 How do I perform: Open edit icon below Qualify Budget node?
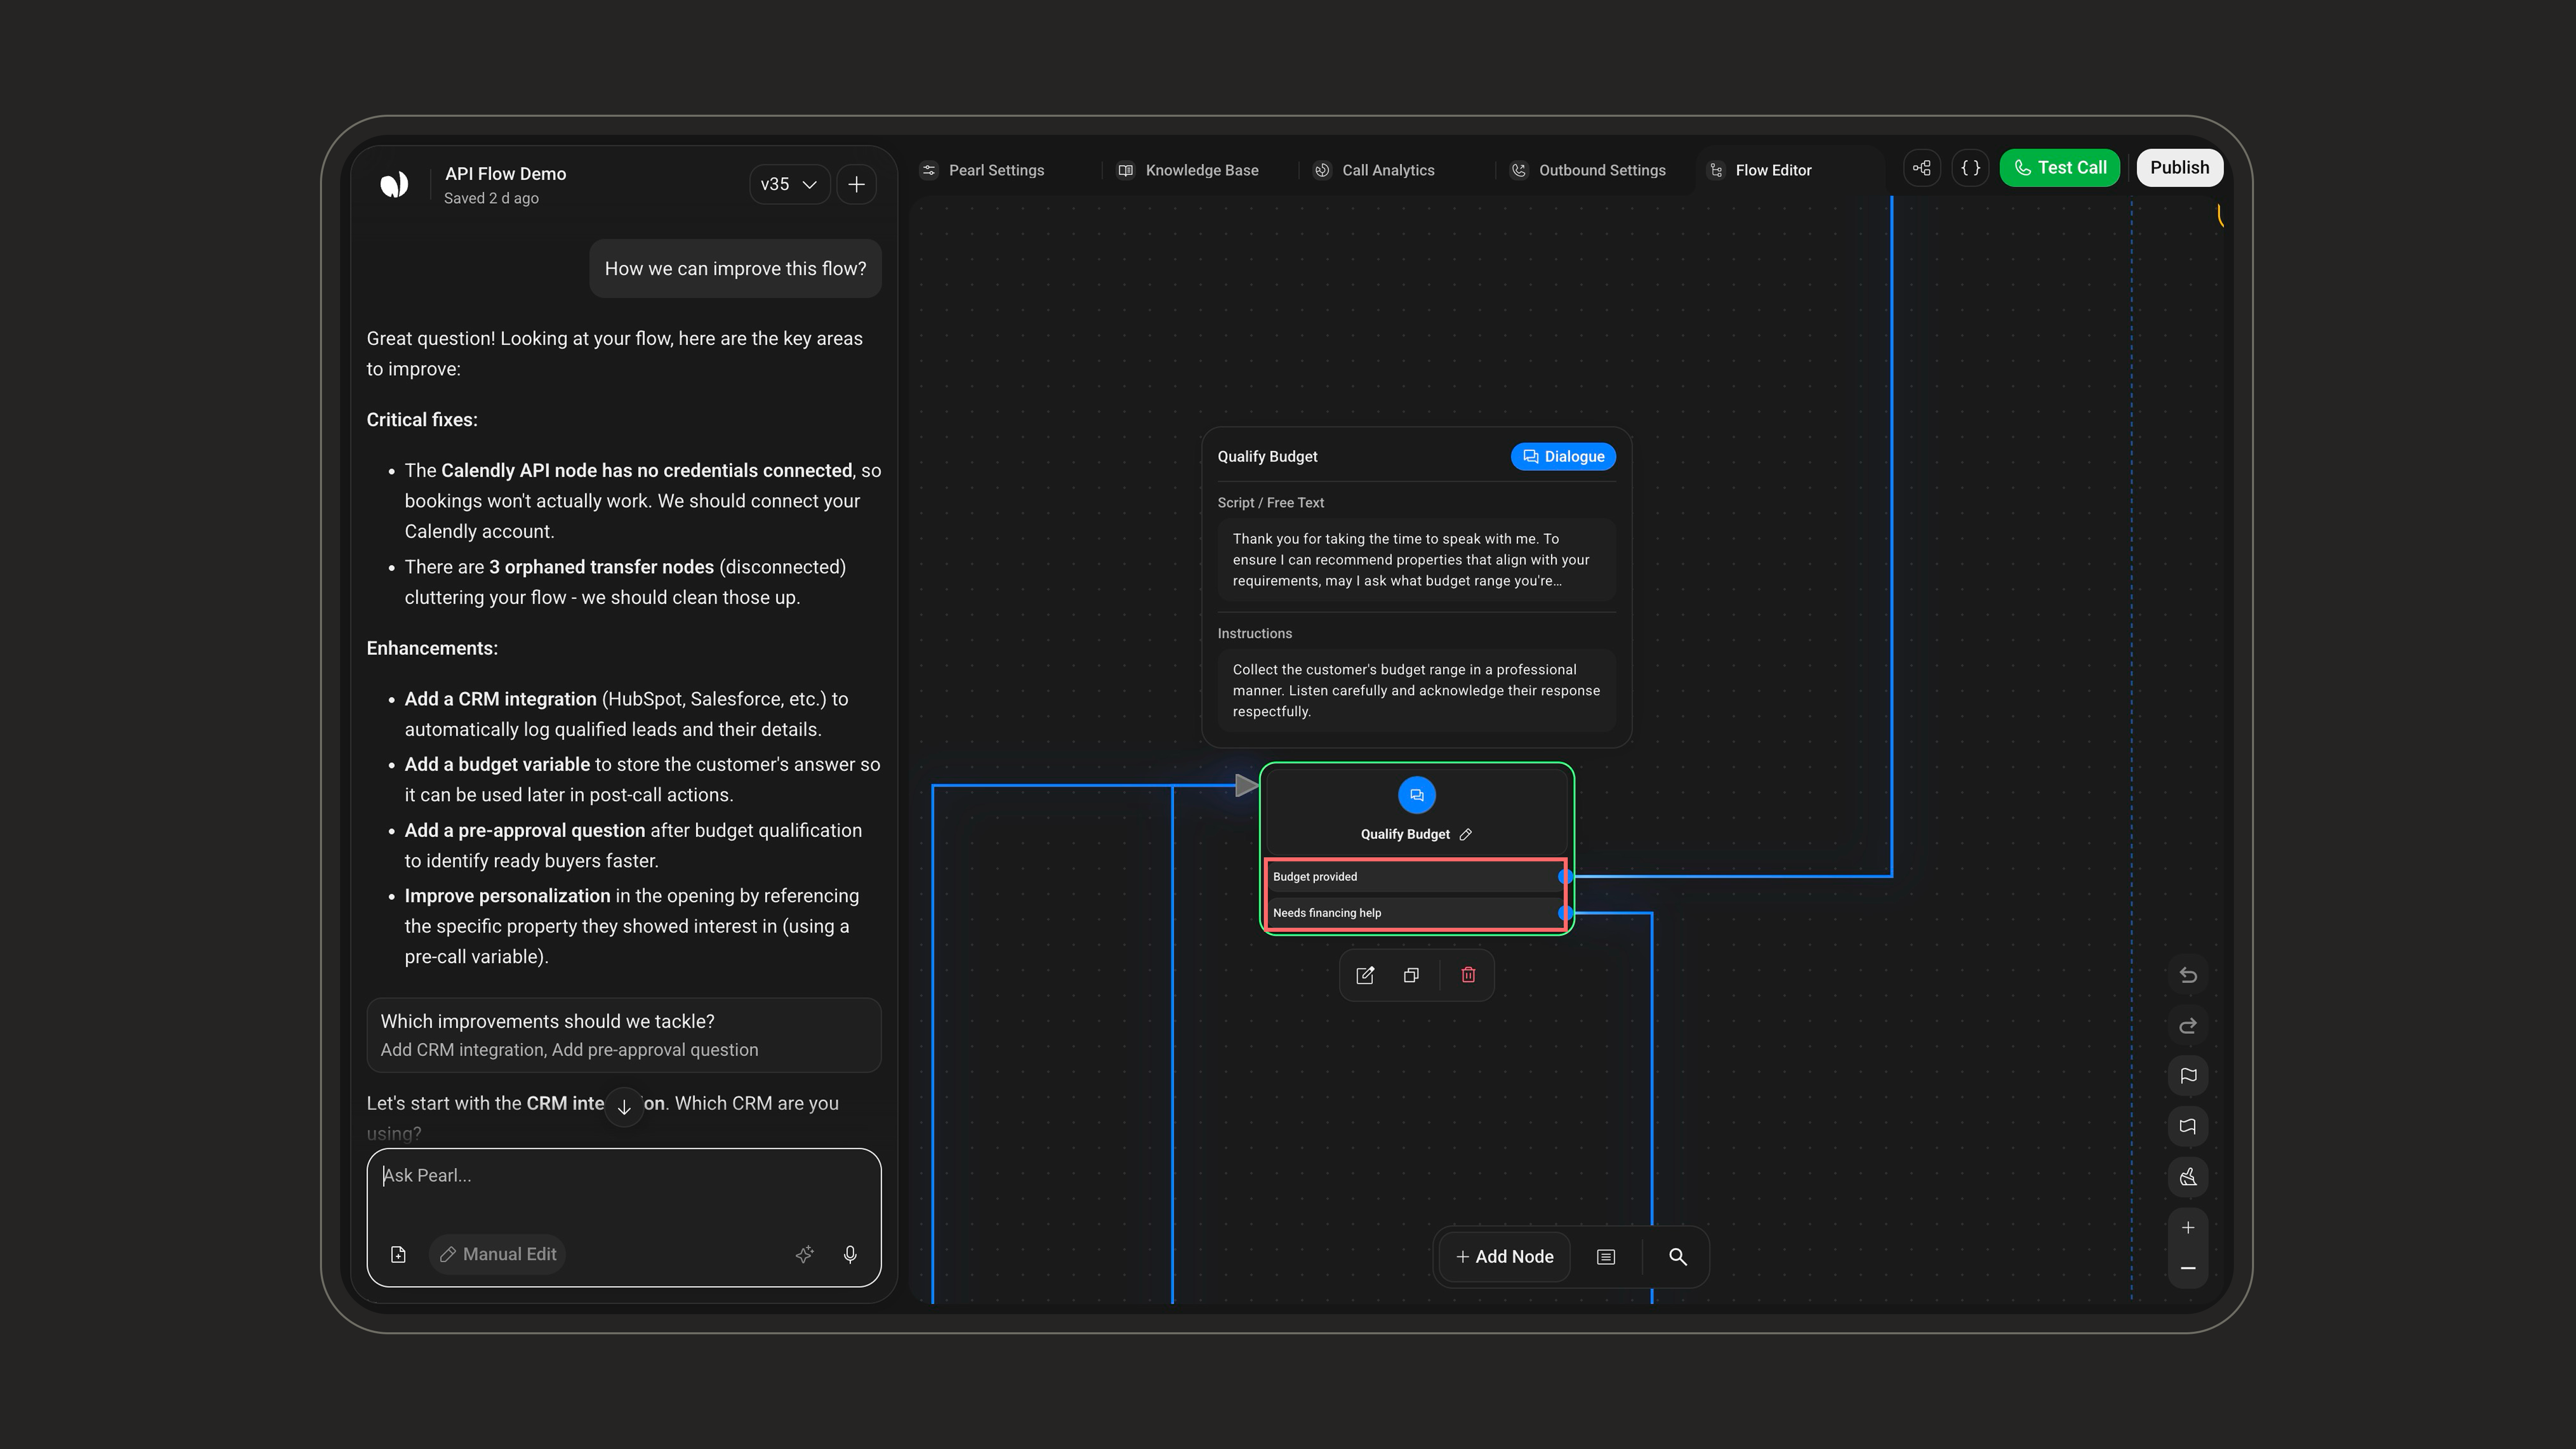1365,975
